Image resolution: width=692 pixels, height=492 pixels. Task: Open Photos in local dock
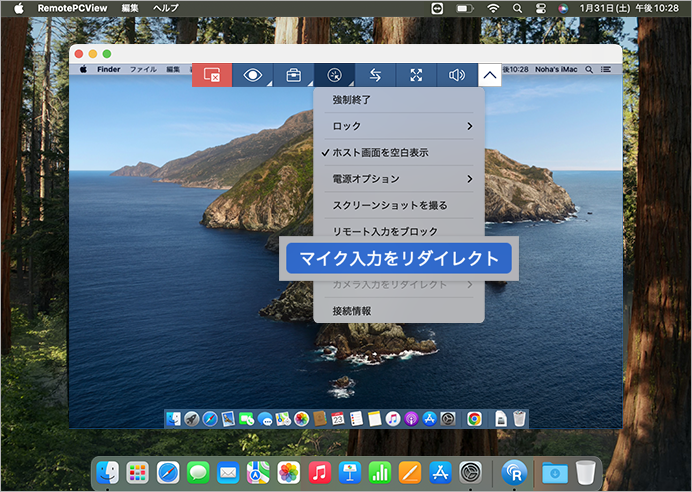(x=289, y=473)
